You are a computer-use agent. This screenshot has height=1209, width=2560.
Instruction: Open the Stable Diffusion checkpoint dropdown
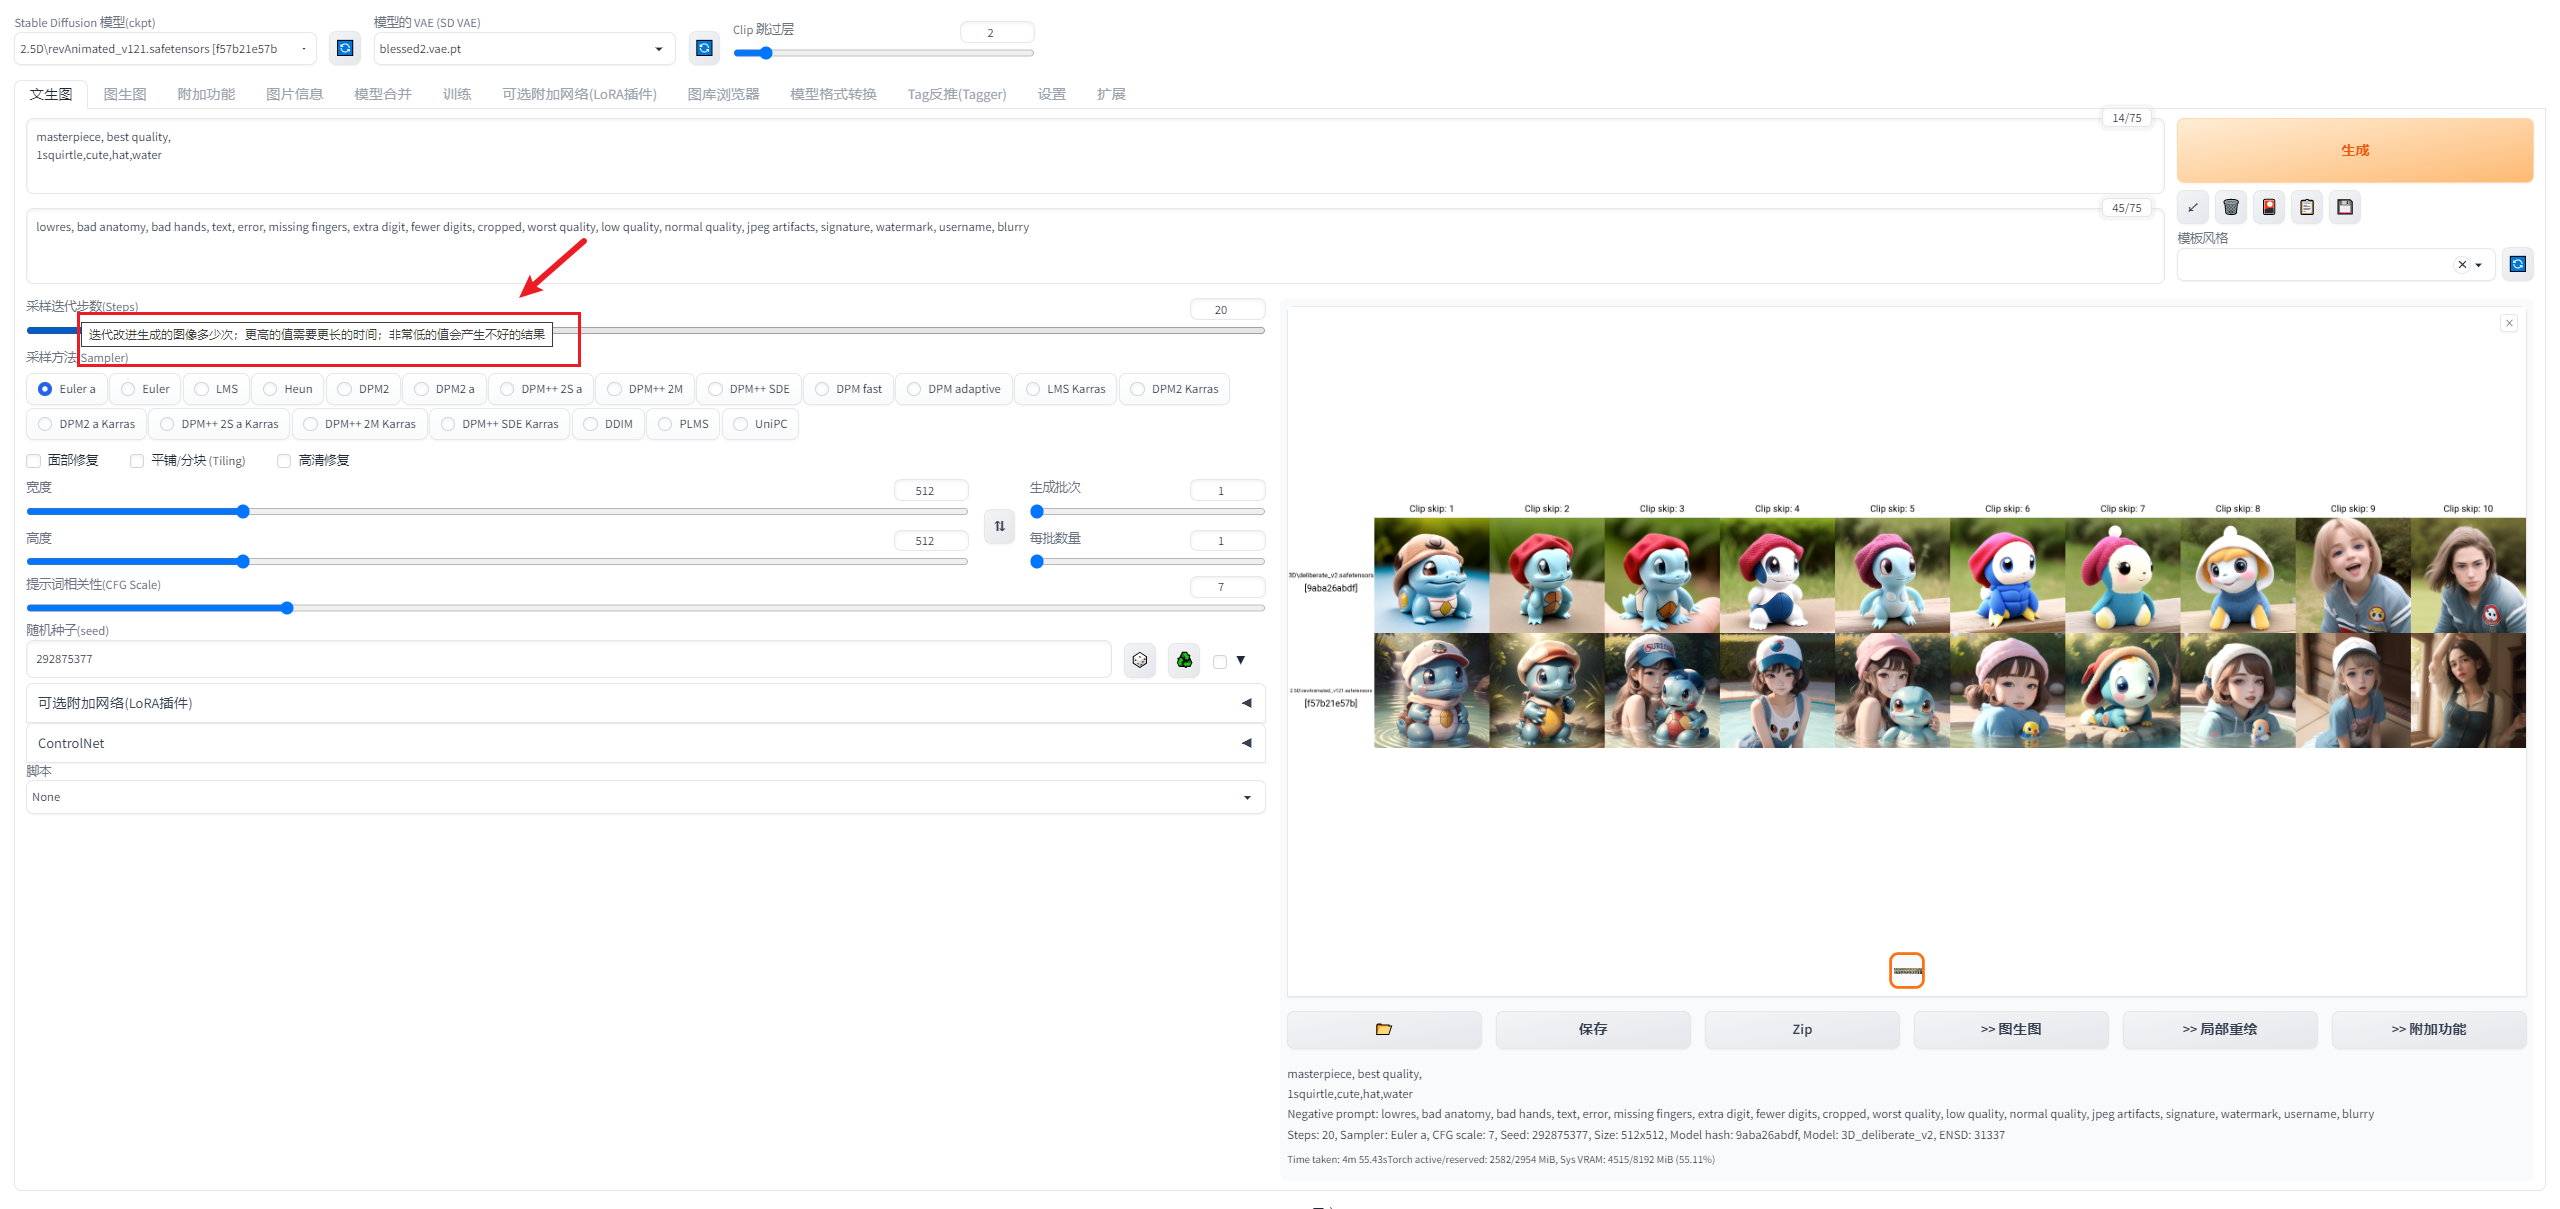pyautogui.click(x=165, y=48)
